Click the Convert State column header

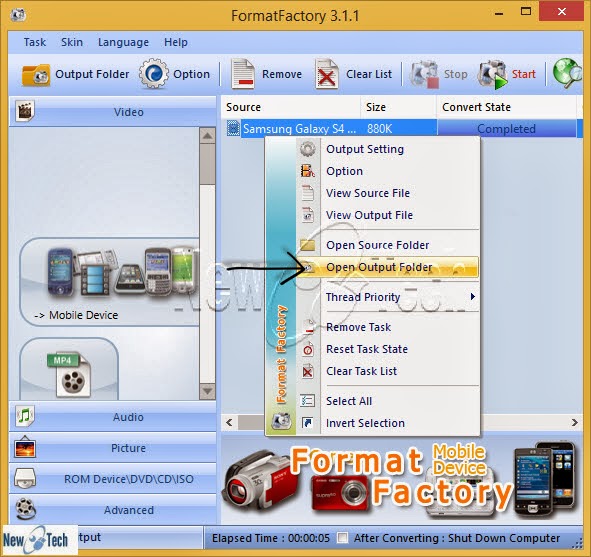(506, 107)
